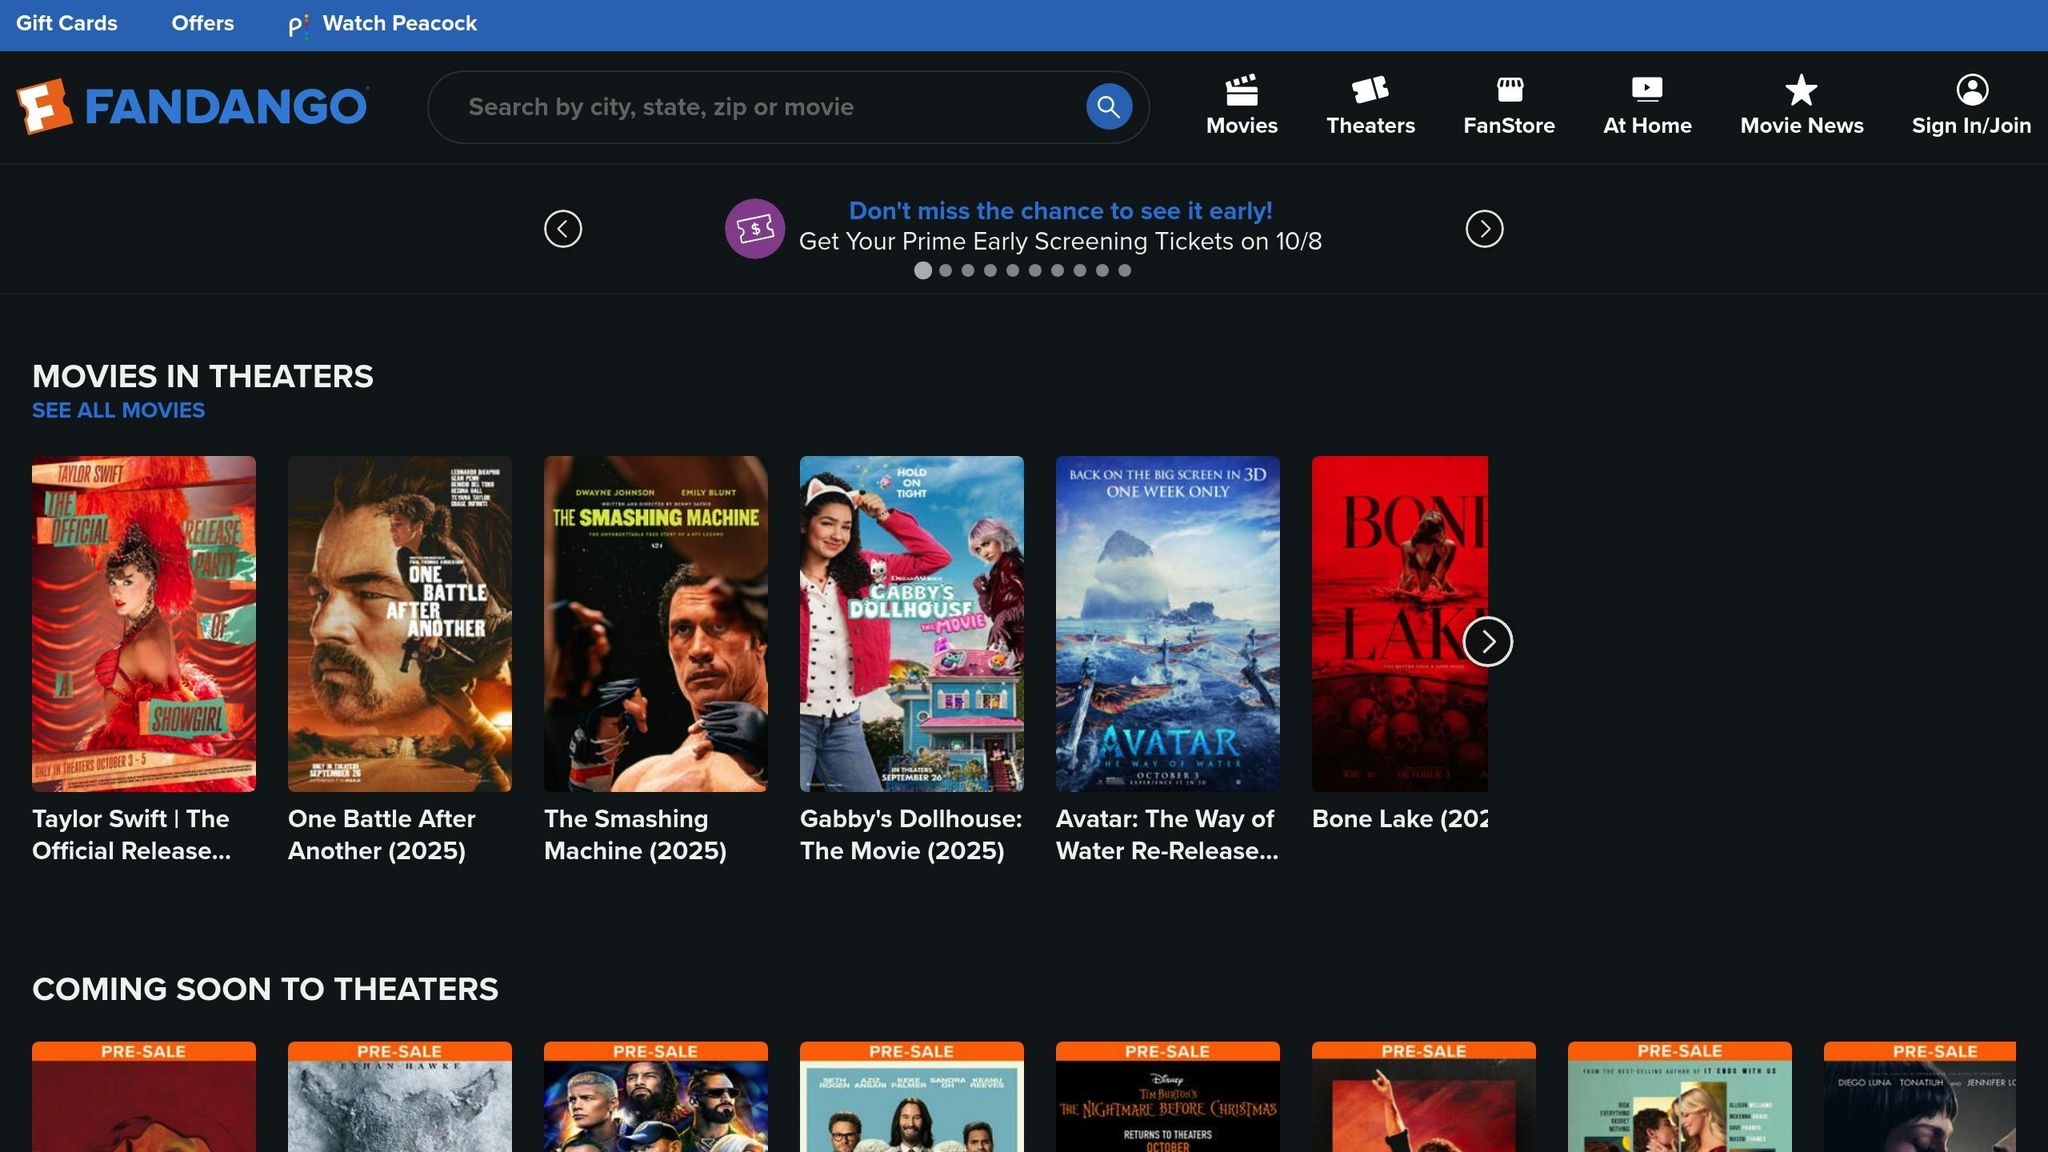Focus the city, state, zip search field

(x=760, y=107)
